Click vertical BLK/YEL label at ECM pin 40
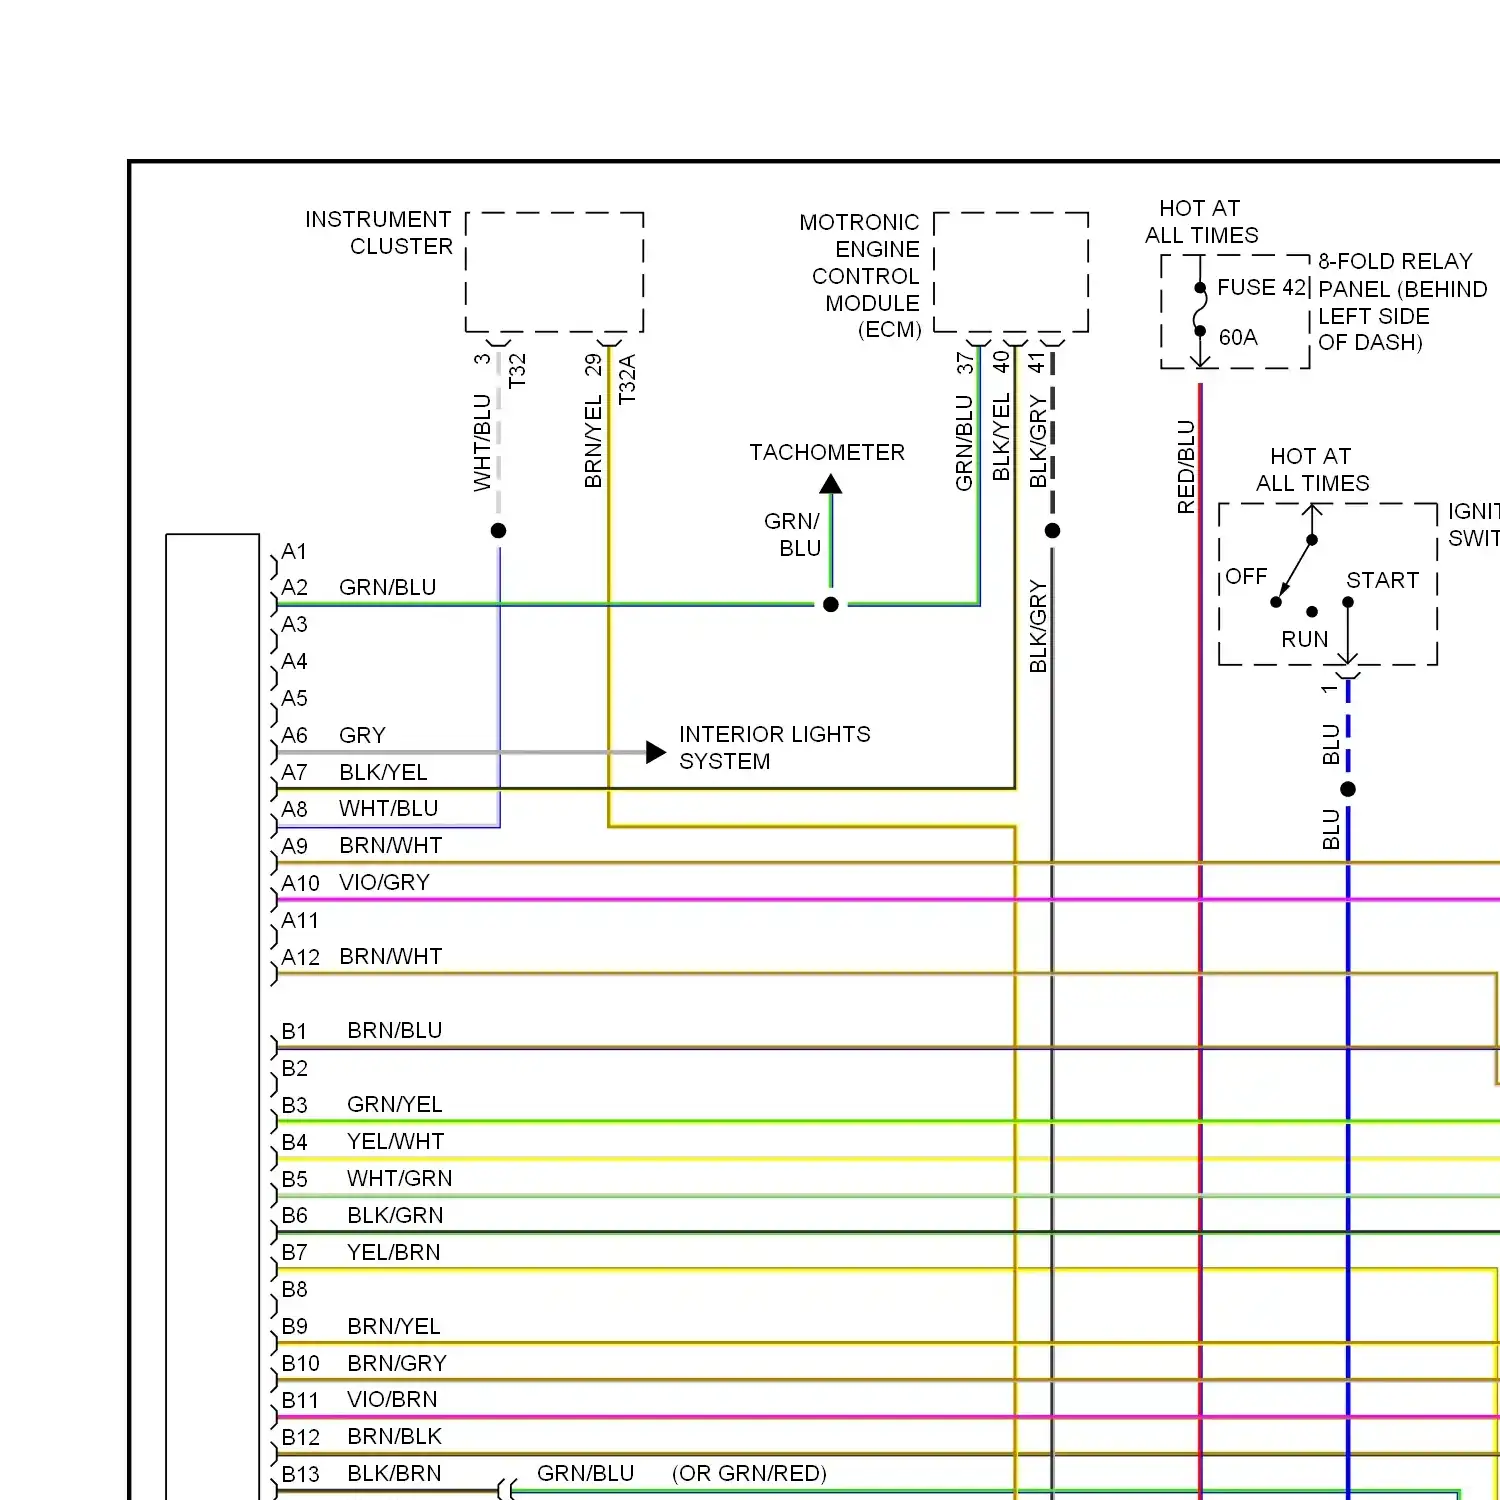The width and height of the screenshot is (1500, 1500). coord(1001,437)
